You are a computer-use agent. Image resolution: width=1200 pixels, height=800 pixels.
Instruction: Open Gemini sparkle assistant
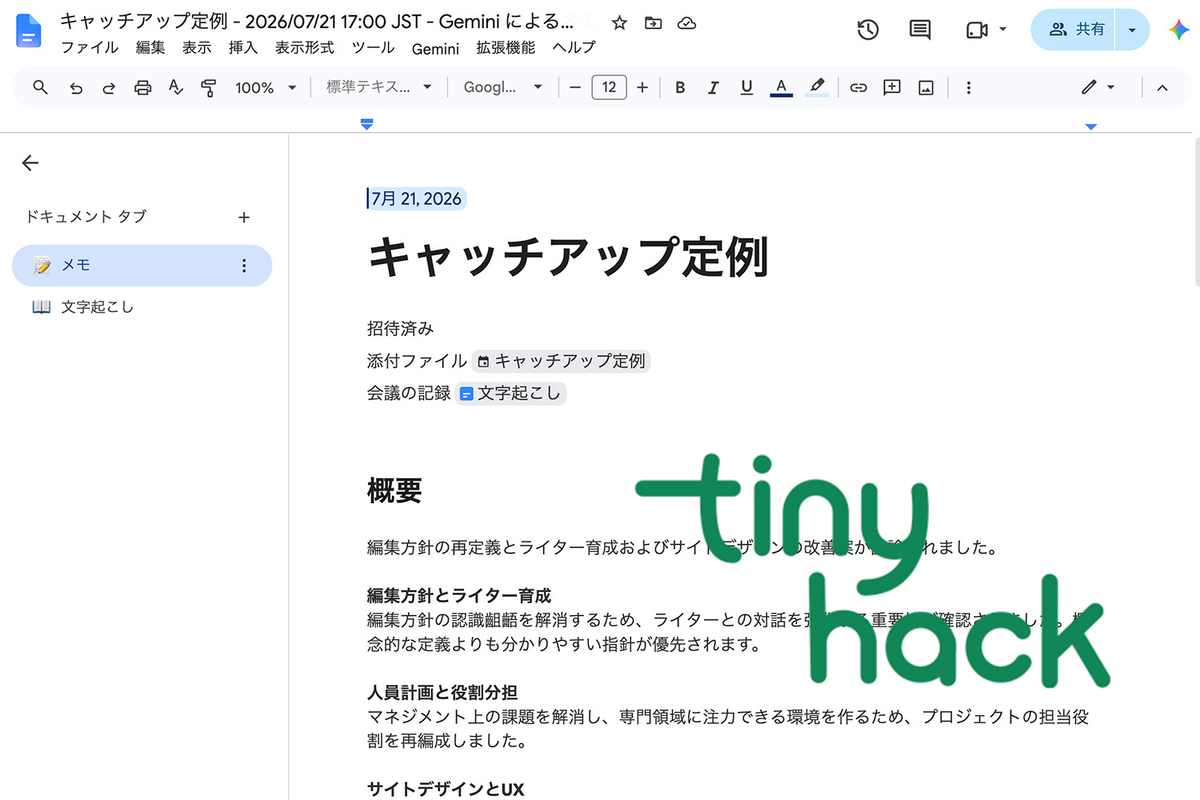point(1178,30)
